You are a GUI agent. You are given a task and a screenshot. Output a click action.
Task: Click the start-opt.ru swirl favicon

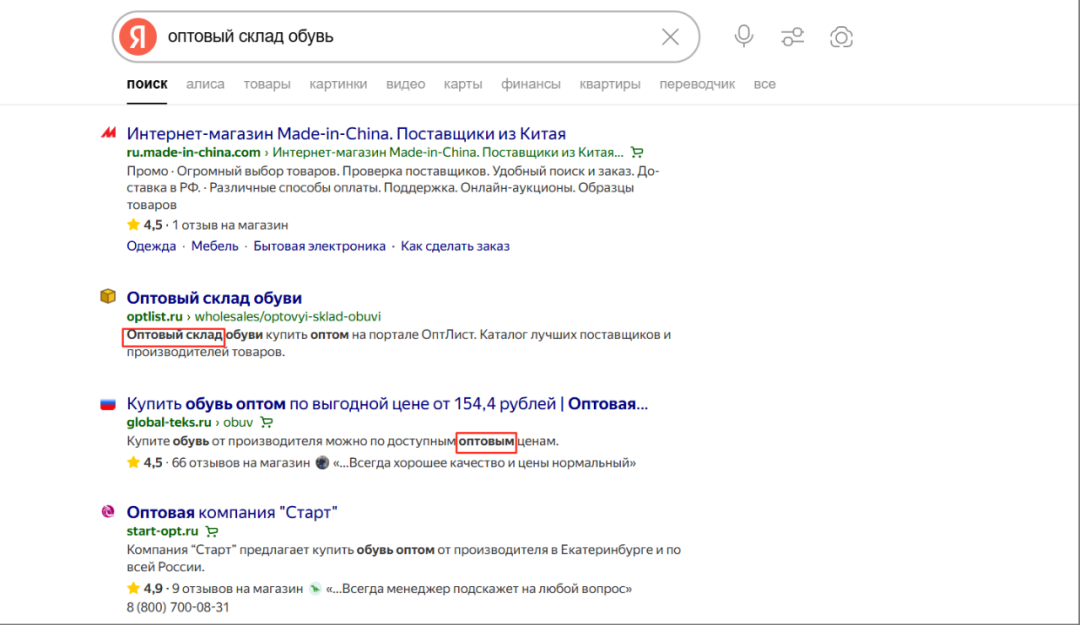click(108, 511)
